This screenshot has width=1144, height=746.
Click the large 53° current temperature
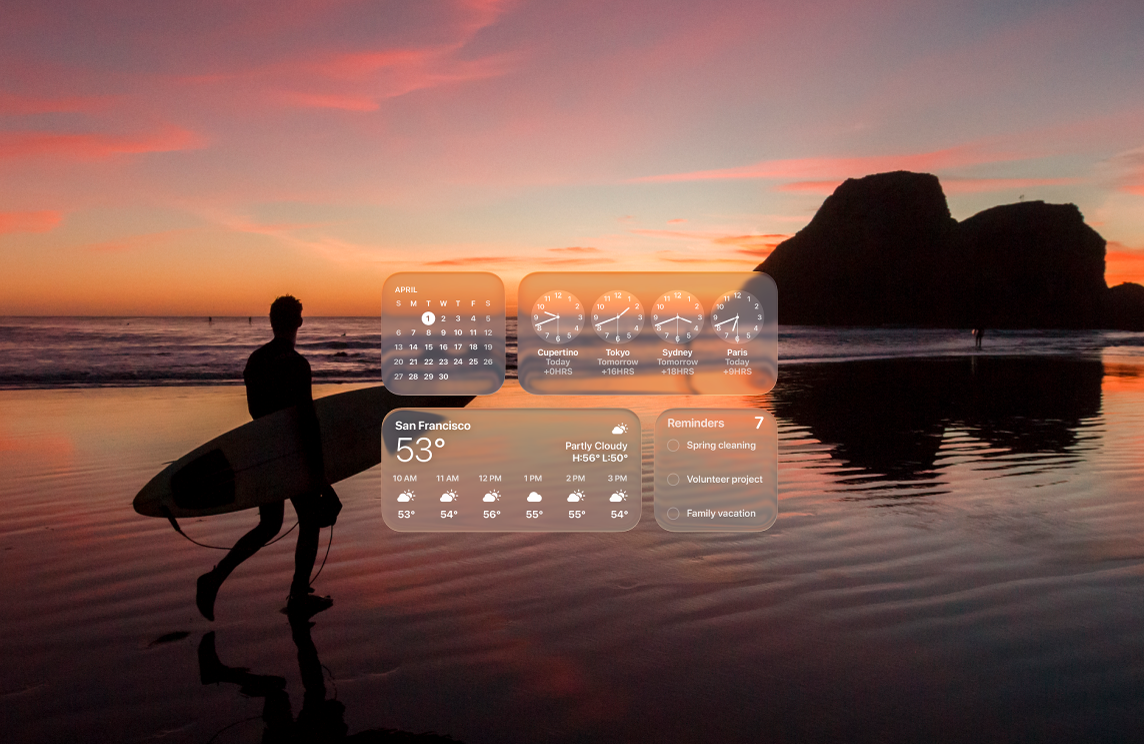(x=420, y=449)
